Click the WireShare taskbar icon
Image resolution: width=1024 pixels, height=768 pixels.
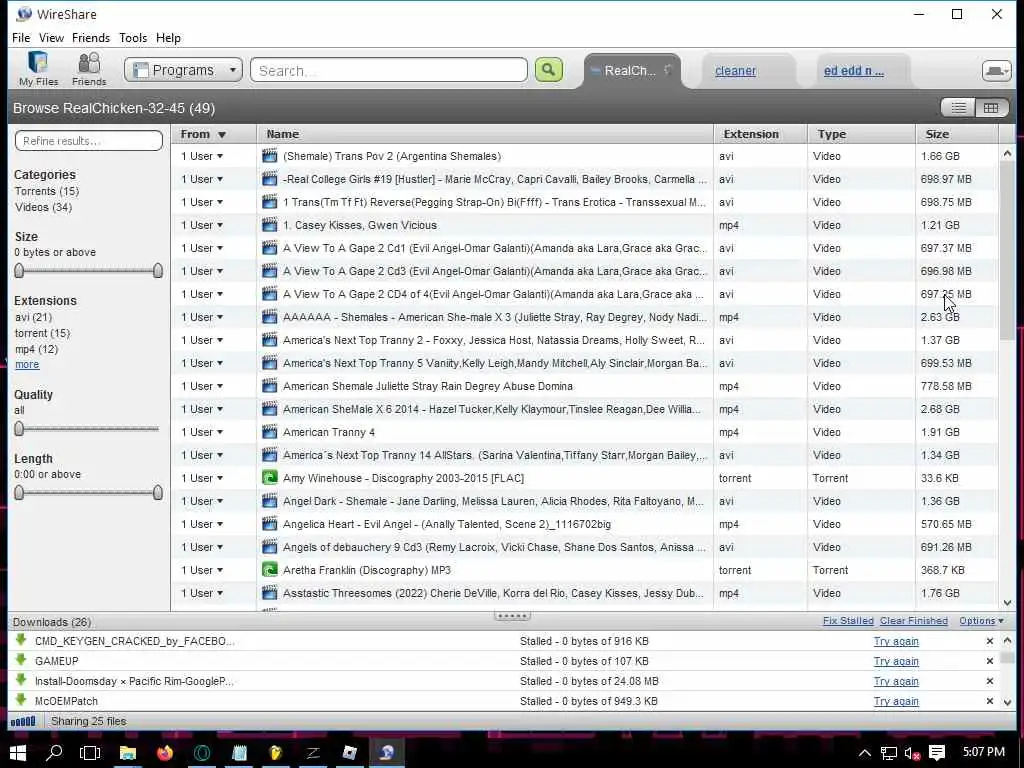pyautogui.click(x=387, y=752)
